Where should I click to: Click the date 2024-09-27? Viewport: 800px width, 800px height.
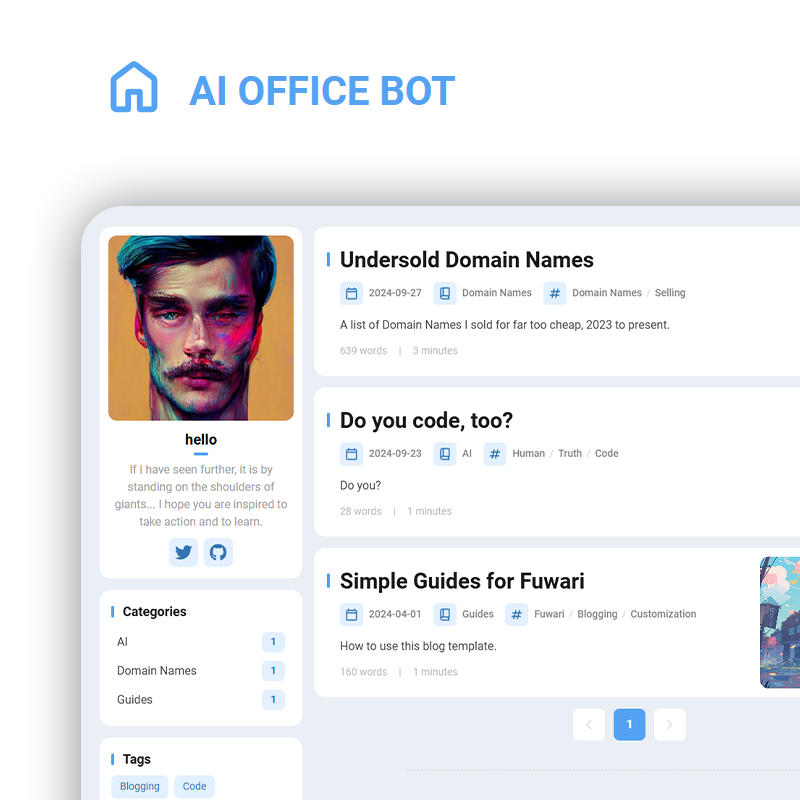pos(395,293)
